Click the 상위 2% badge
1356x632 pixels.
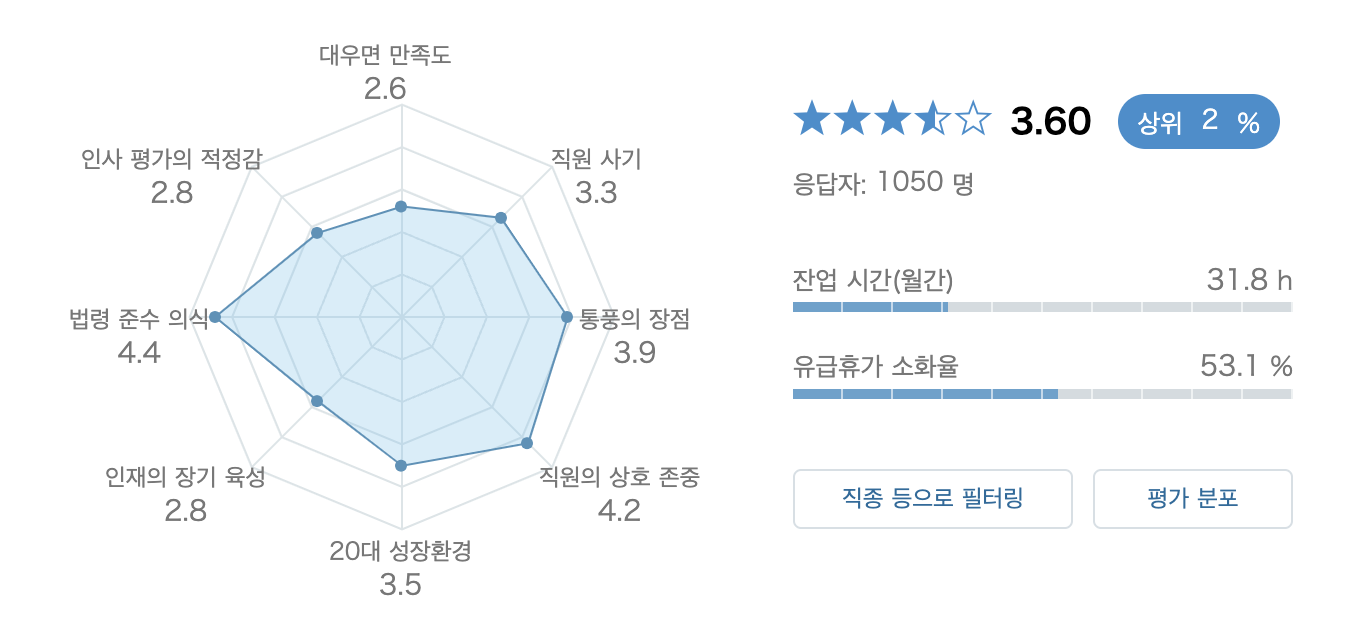click(1198, 121)
